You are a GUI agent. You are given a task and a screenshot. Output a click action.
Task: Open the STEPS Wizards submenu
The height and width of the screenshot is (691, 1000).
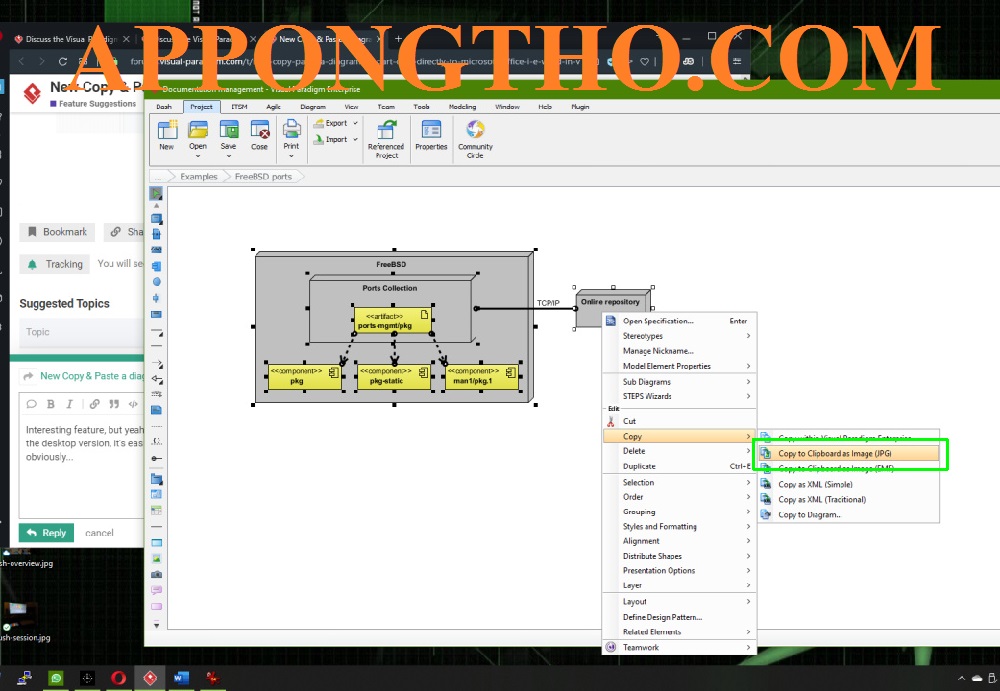pyautogui.click(x=680, y=396)
